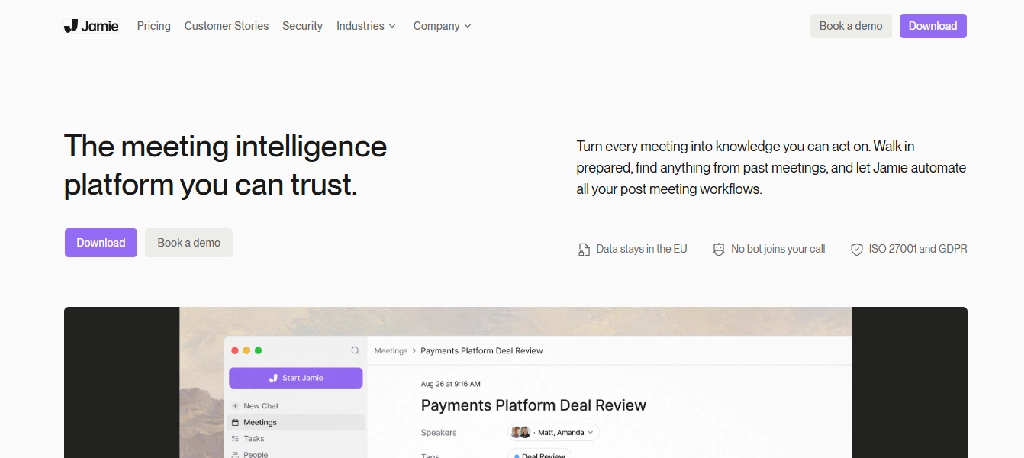
Task: Expand the Company dropdown menu
Action: pyautogui.click(x=442, y=26)
